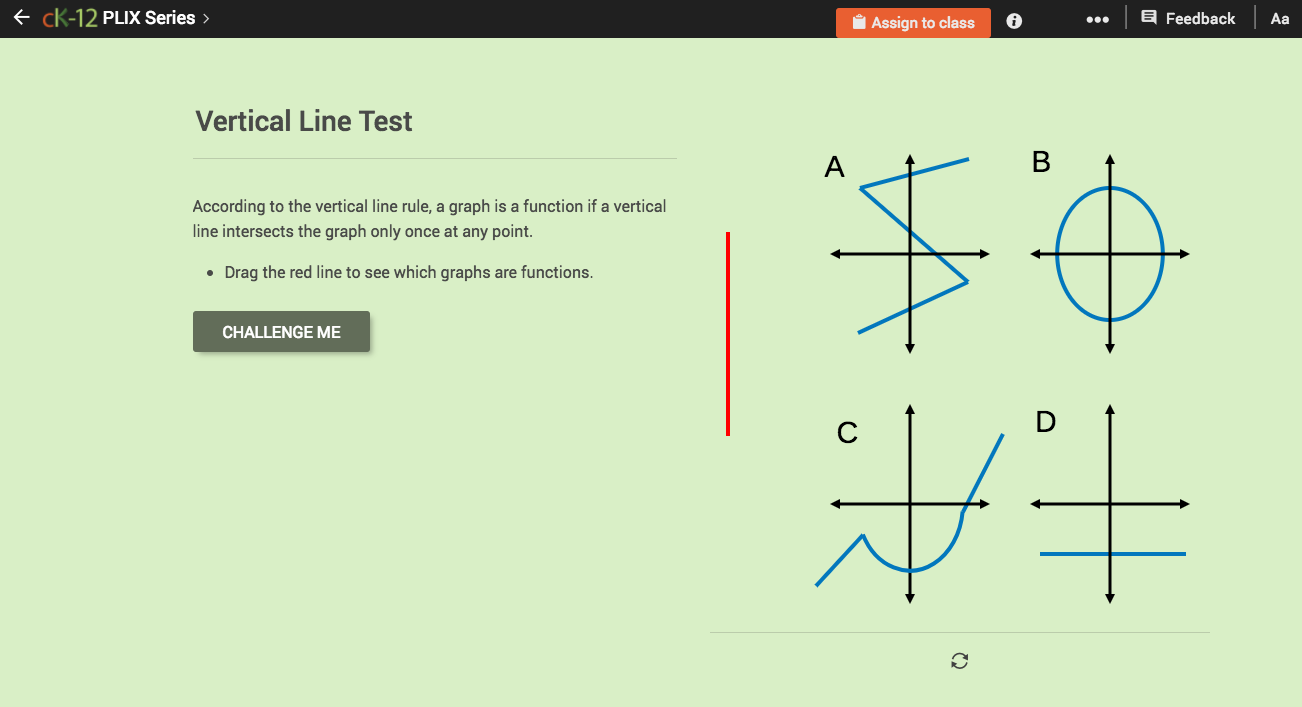Click the Feedback label in top bar
Image resolution: width=1302 pixels, height=707 pixels.
click(1202, 17)
